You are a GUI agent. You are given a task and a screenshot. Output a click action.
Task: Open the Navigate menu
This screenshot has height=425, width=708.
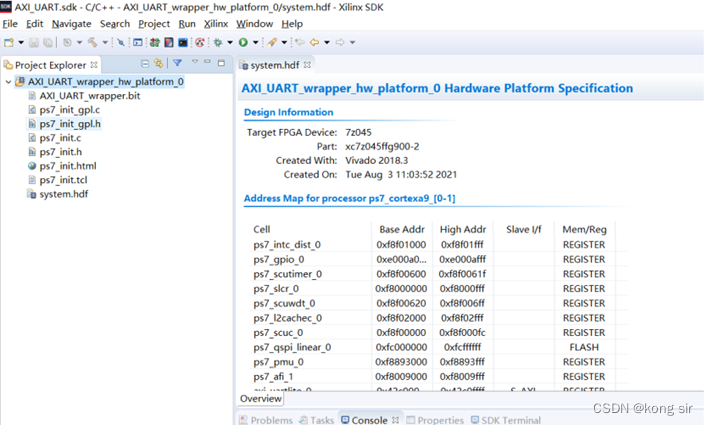[71, 24]
